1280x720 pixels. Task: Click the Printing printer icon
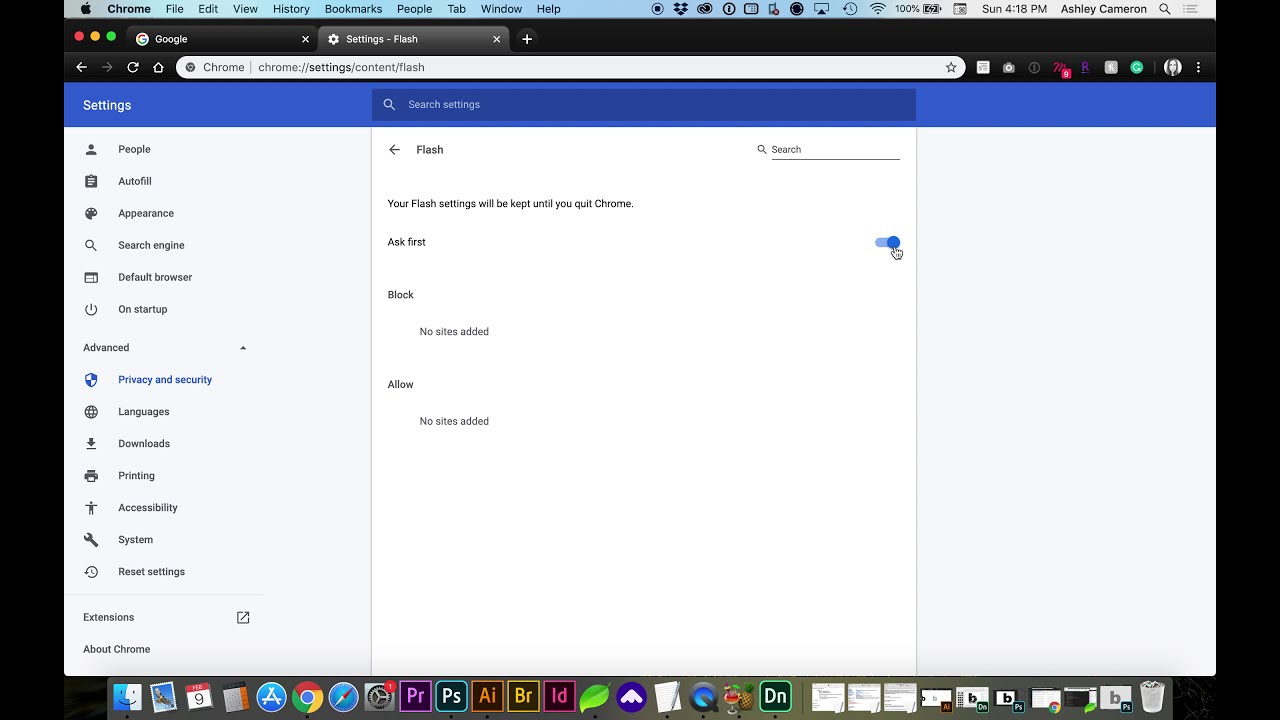click(x=91, y=476)
